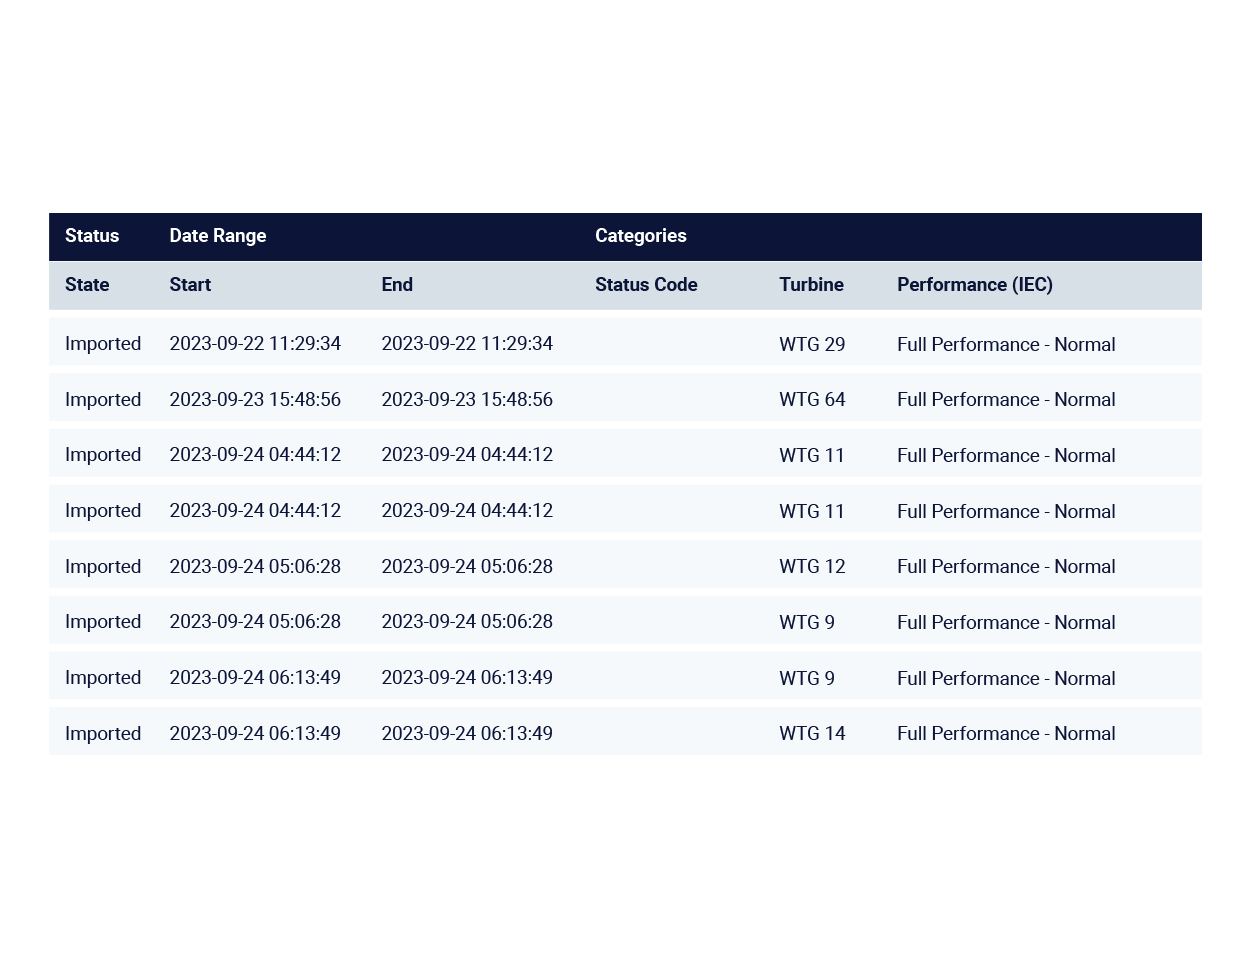Viewport: 1250px width, 967px height.
Task: Click Imported state in the WTG 14 row
Action: coord(103,734)
